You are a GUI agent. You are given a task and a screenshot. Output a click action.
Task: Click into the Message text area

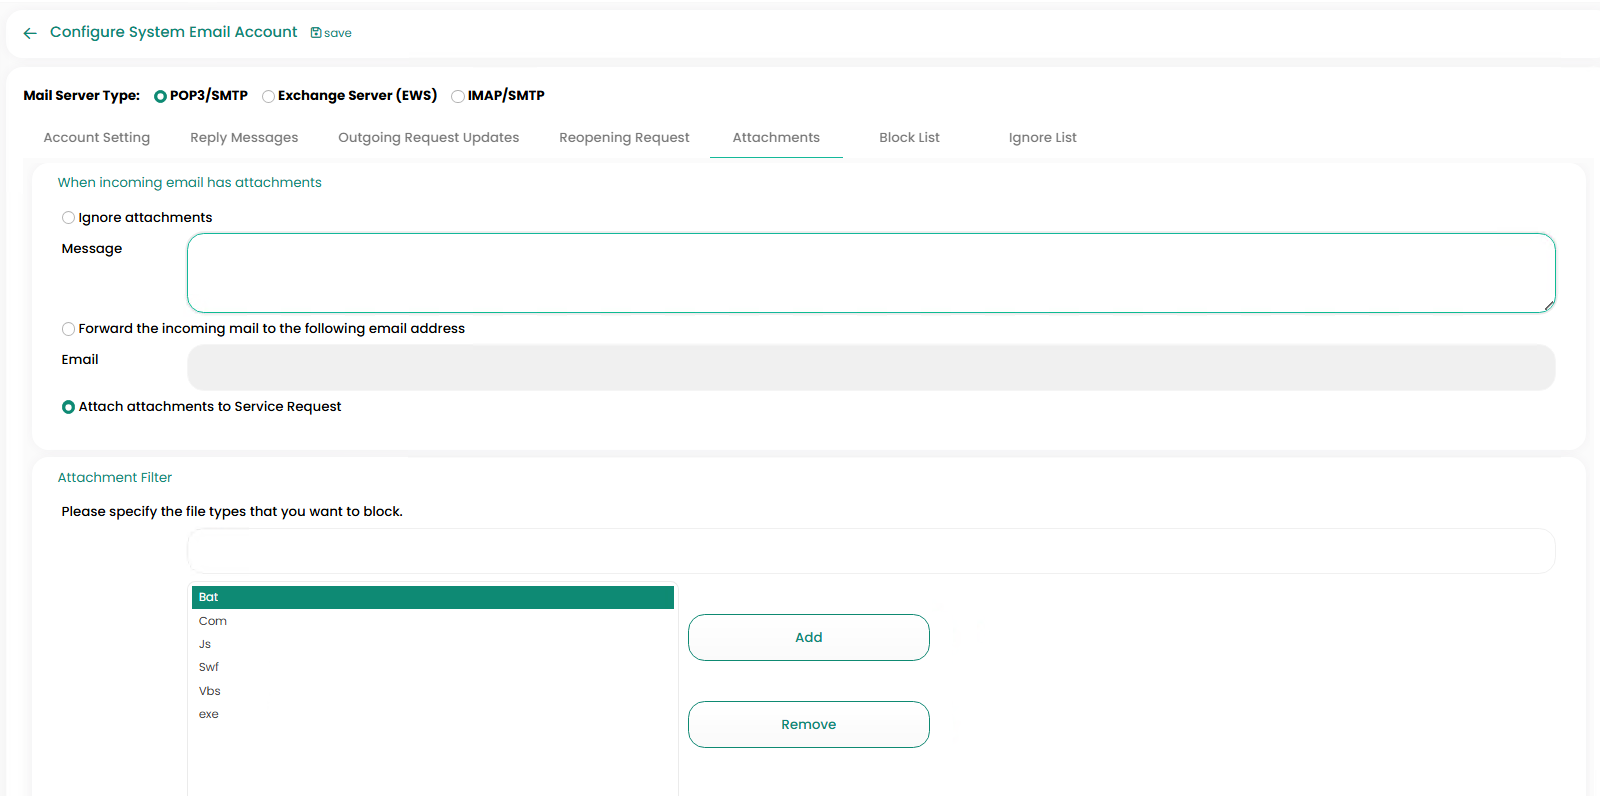pos(870,273)
